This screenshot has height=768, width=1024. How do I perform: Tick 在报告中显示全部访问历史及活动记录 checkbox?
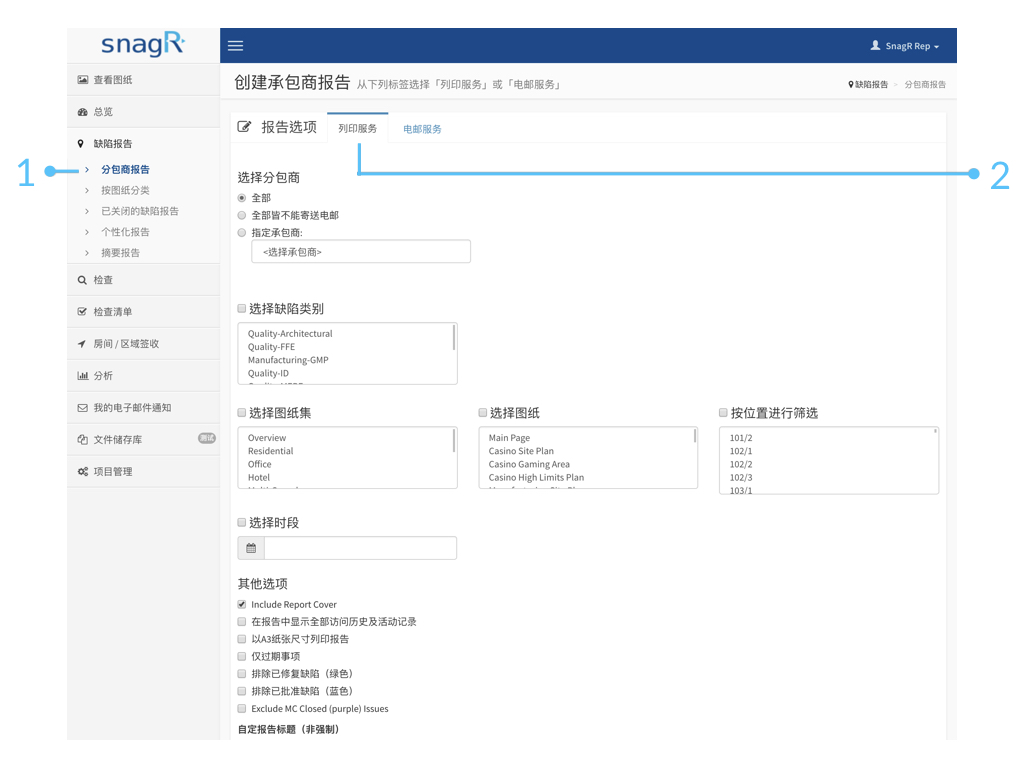(242, 622)
